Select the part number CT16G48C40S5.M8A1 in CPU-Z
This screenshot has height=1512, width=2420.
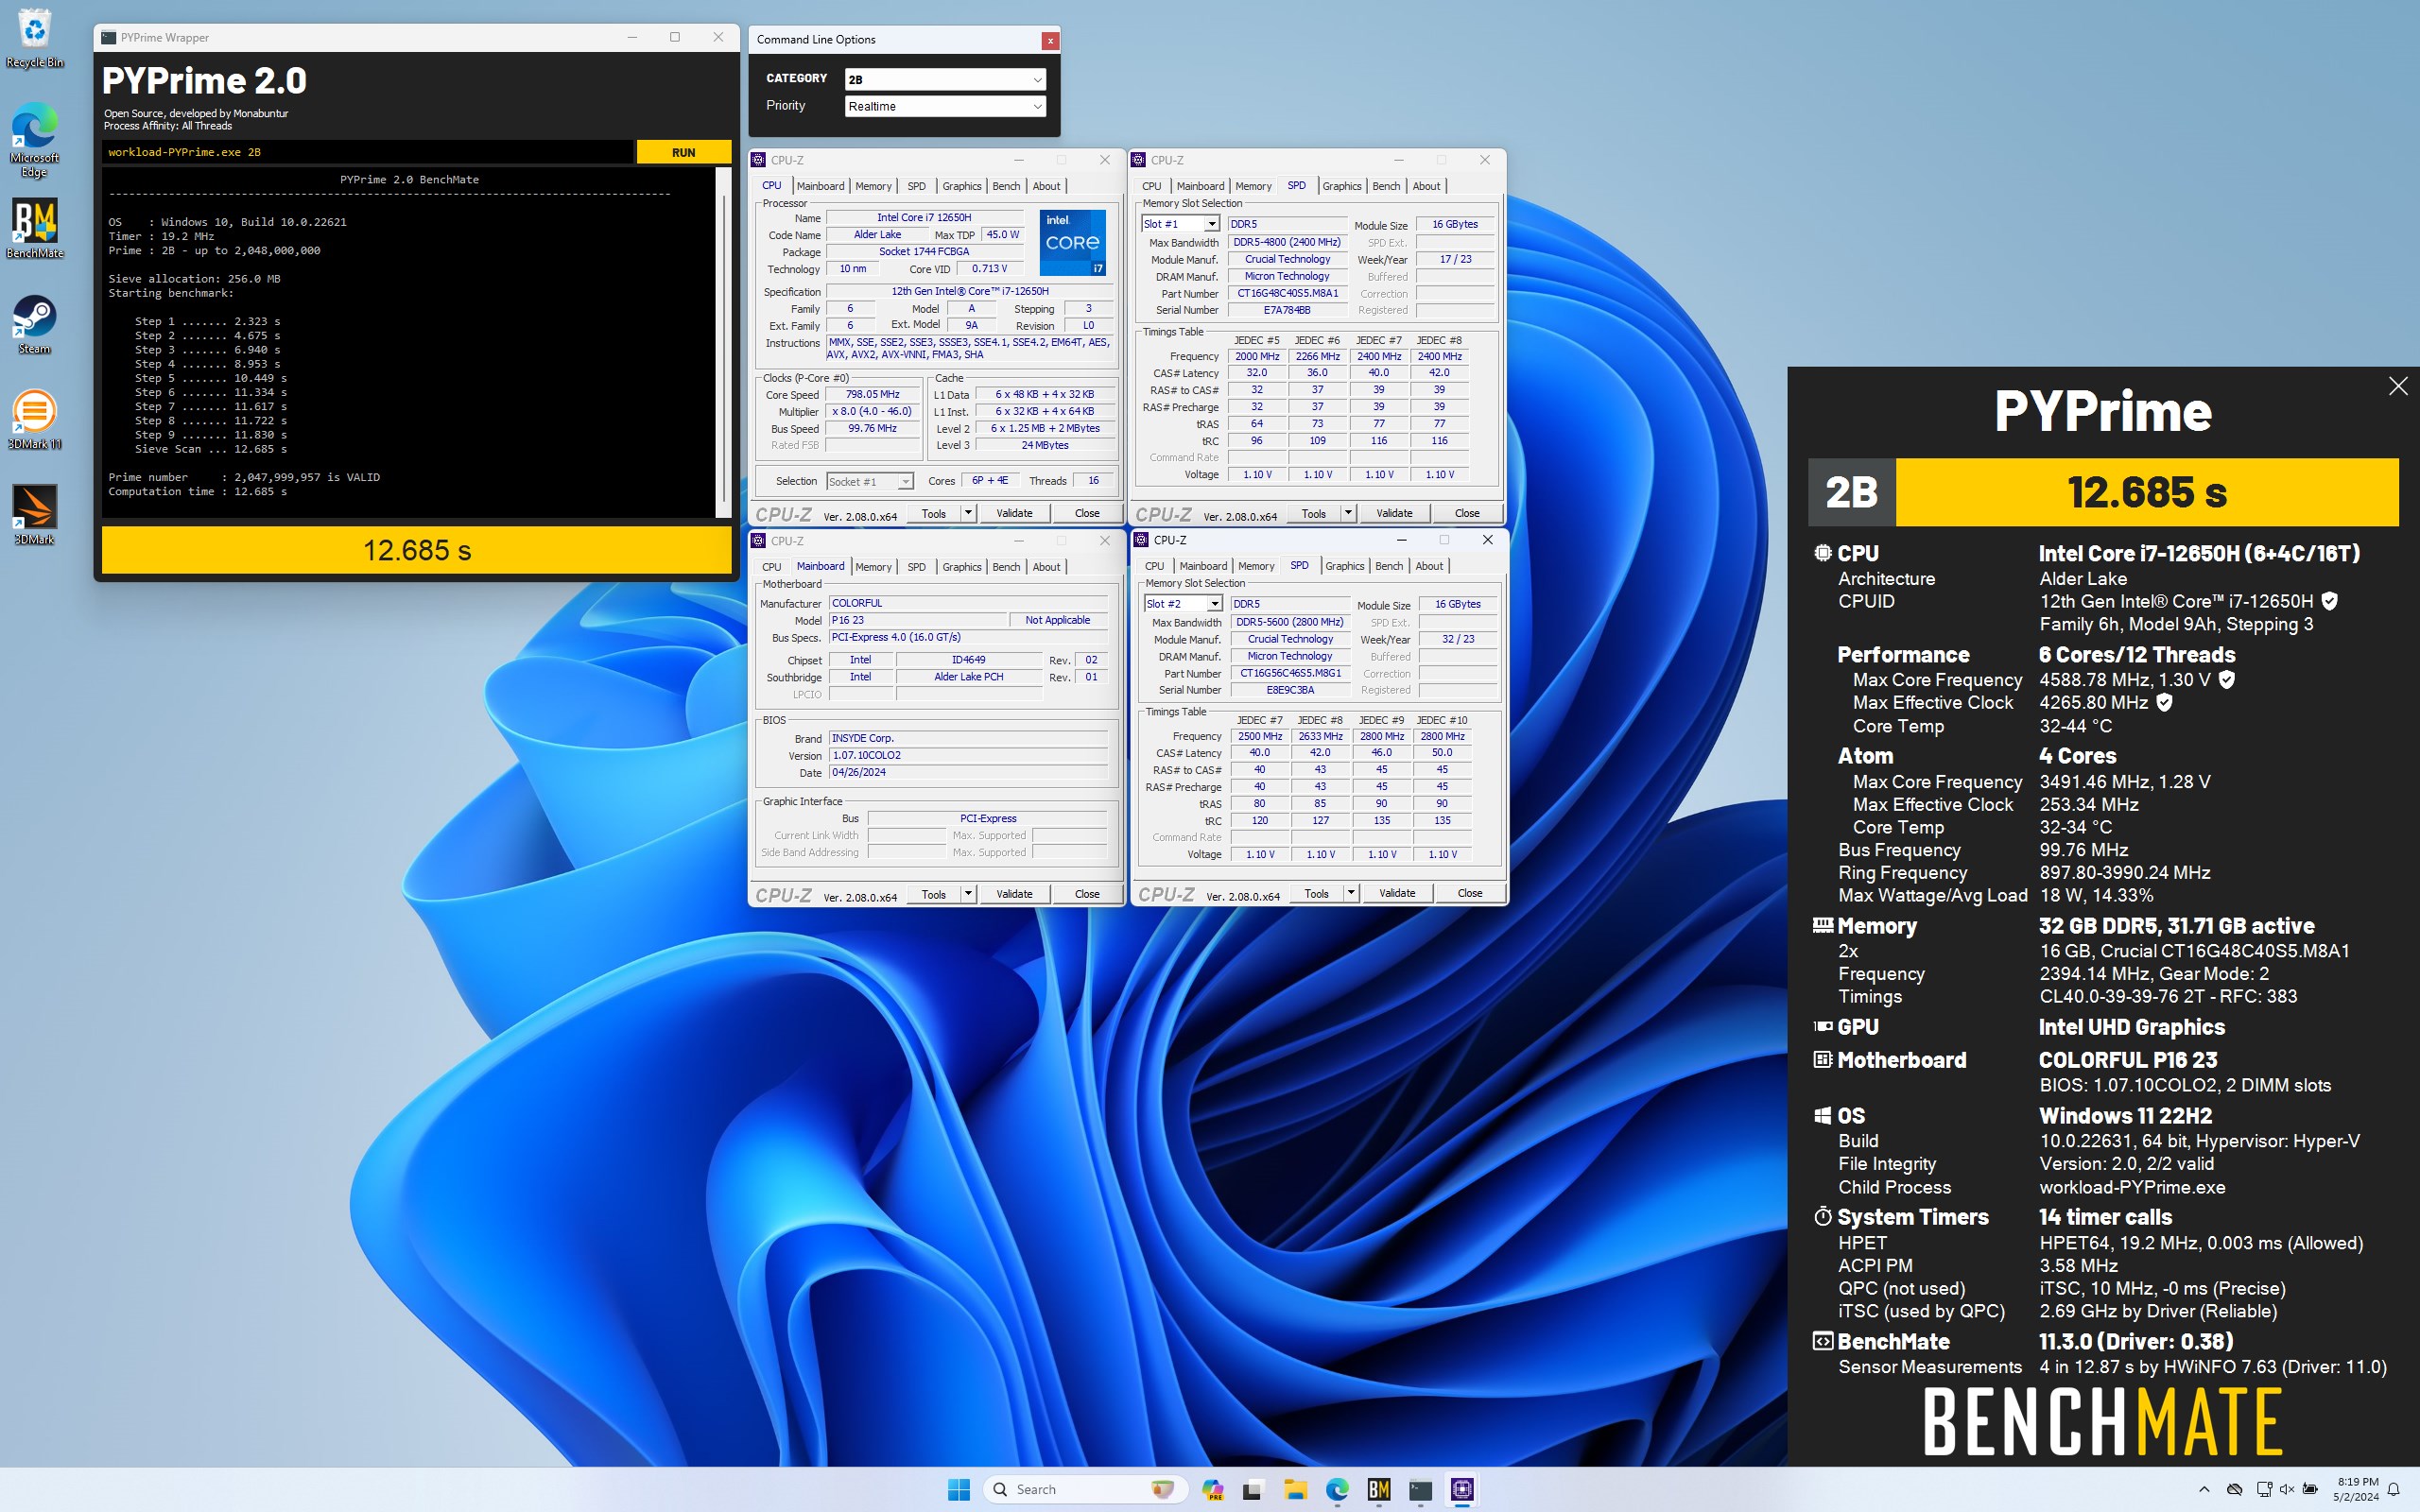[x=1287, y=294]
